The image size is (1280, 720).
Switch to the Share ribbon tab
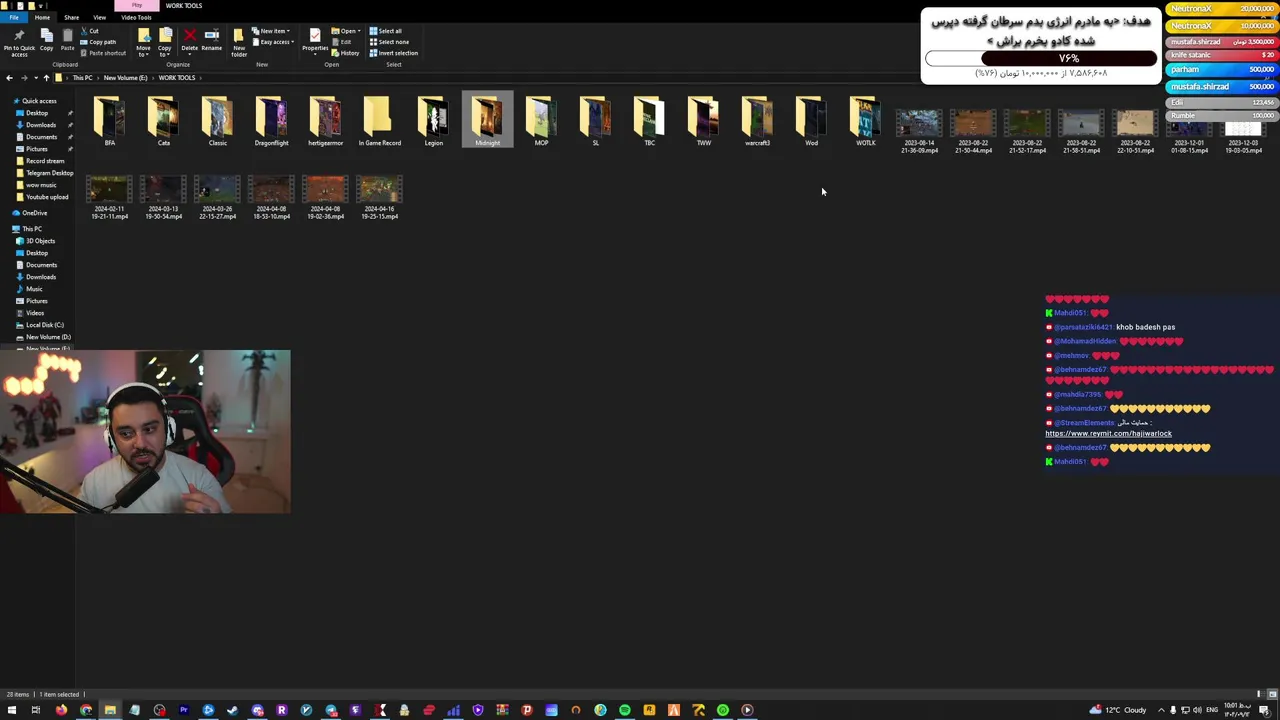[x=71, y=17]
